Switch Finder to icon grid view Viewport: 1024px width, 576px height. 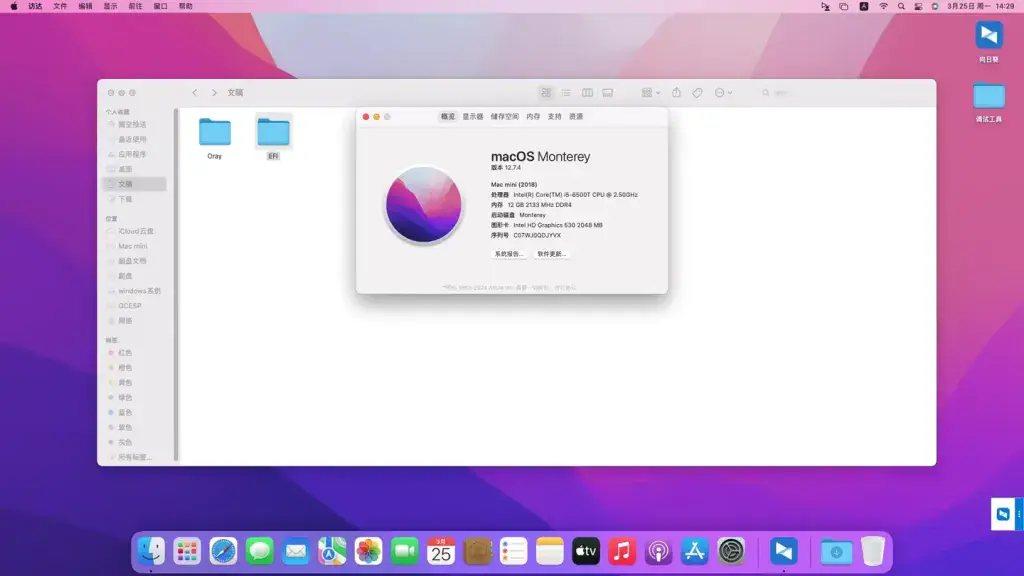click(x=546, y=93)
